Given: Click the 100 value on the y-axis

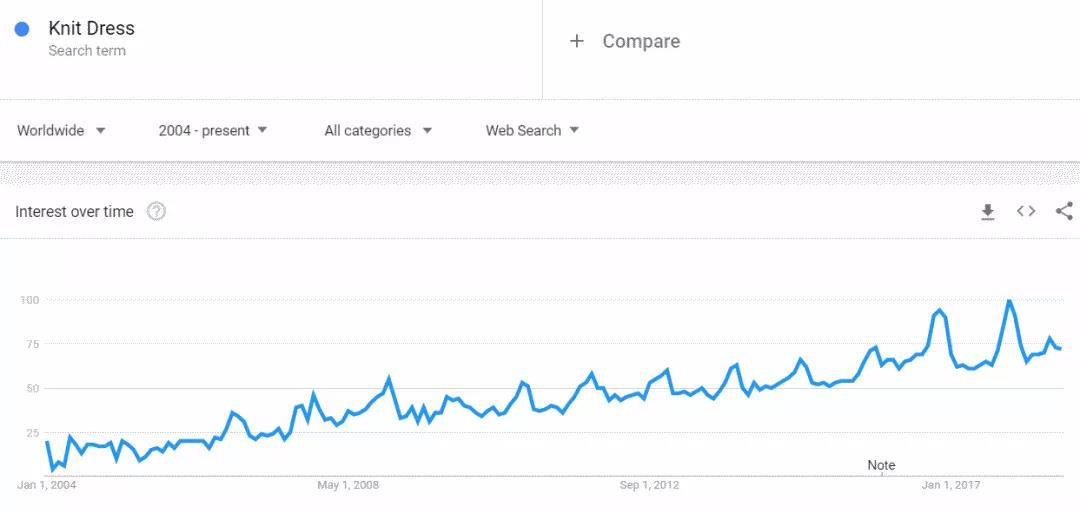Looking at the screenshot, I should [28, 300].
